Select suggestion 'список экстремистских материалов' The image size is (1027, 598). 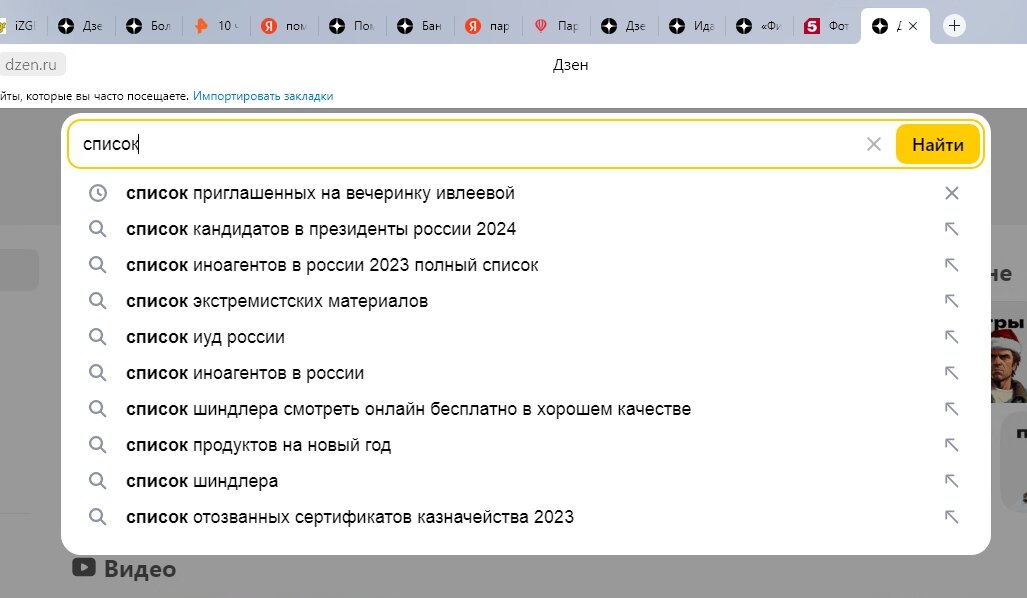click(x=277, y=301)
